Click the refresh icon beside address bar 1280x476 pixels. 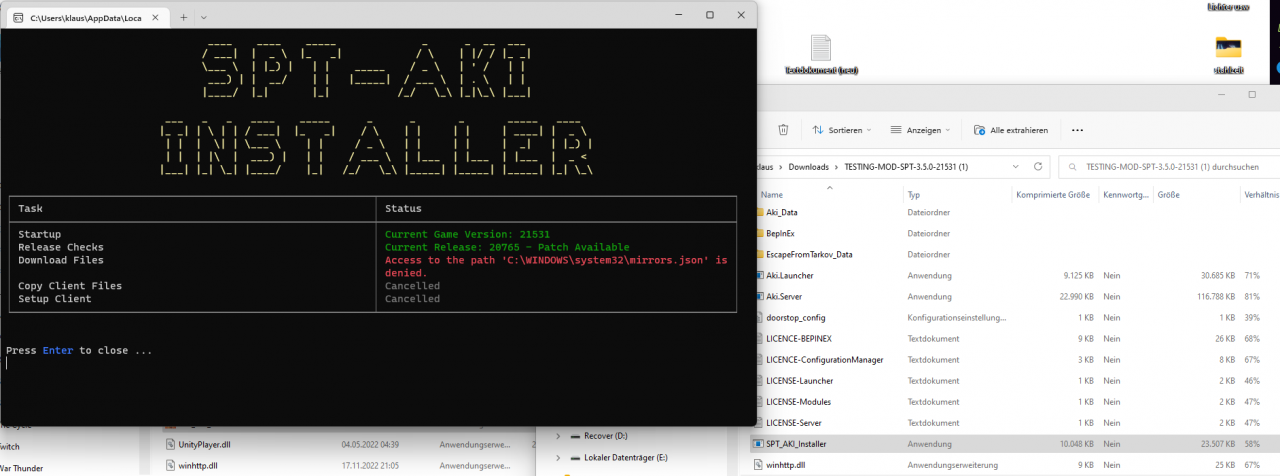point(1039,167)
